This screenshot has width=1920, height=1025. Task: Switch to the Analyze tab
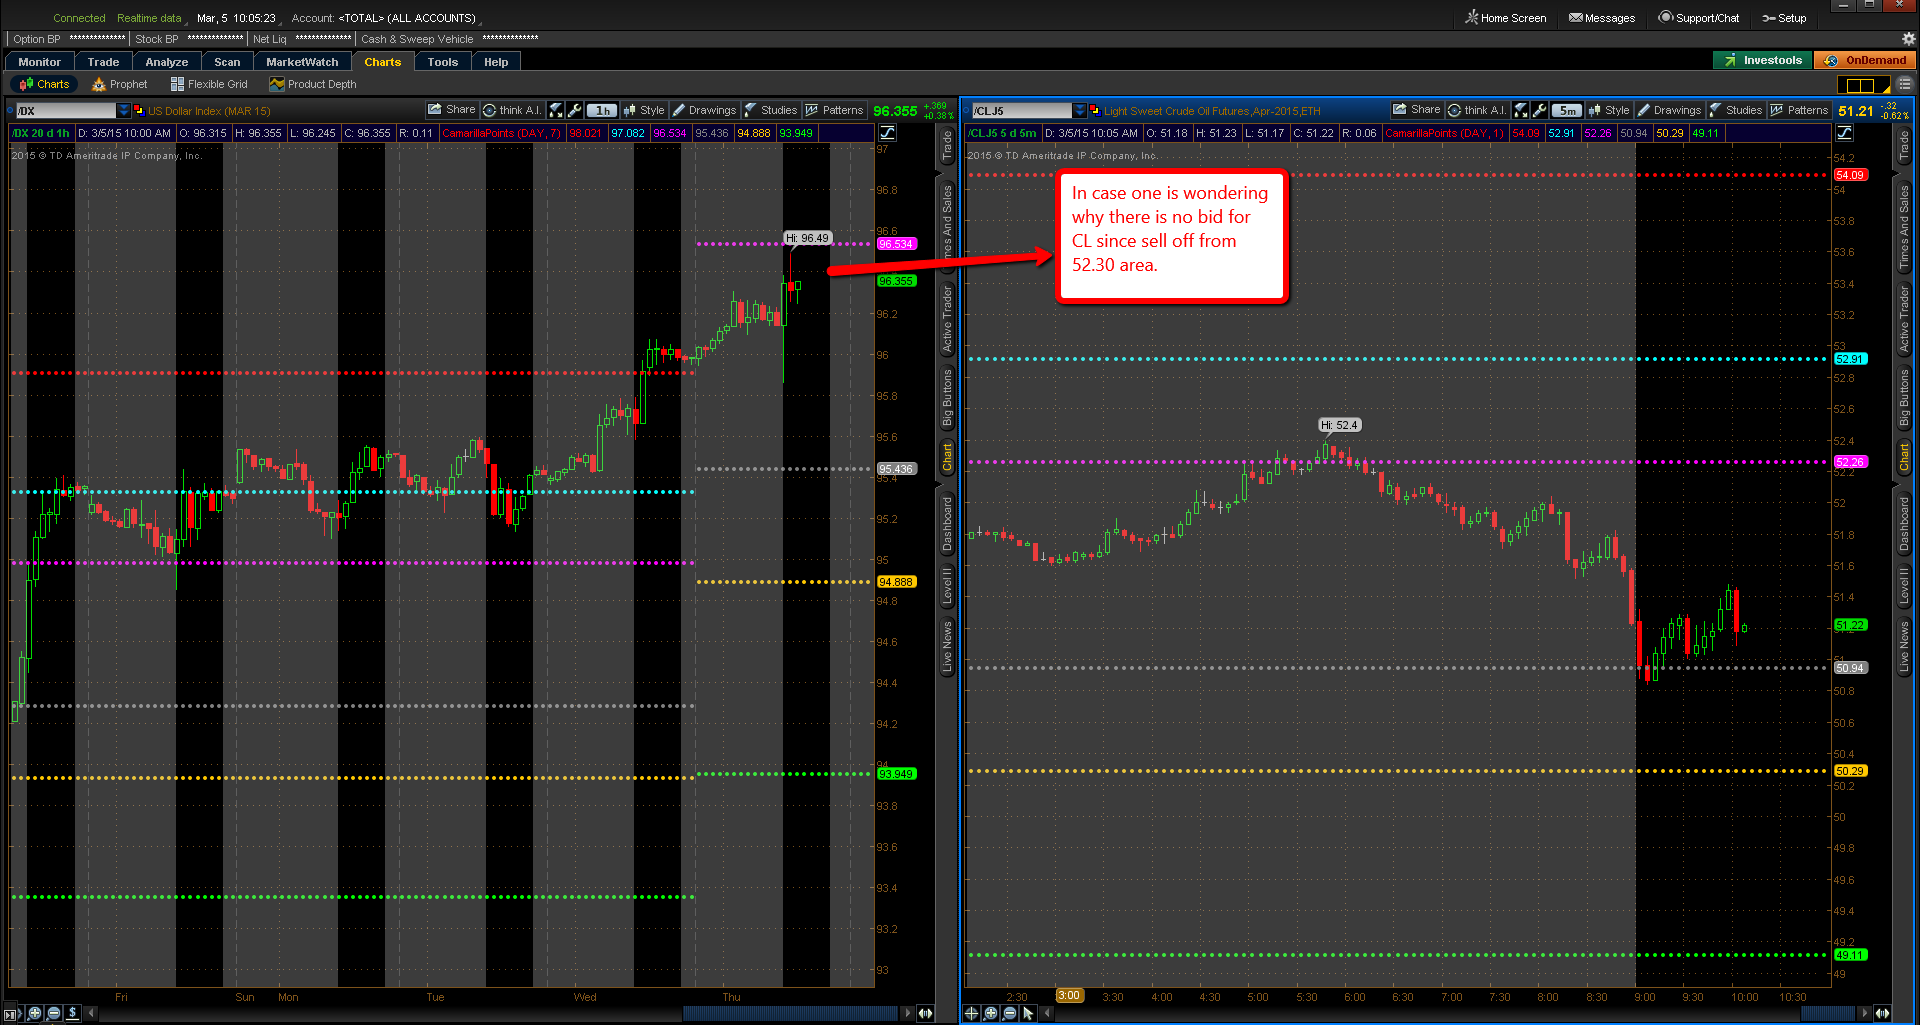pyautogui.click(x=167, y=62)
